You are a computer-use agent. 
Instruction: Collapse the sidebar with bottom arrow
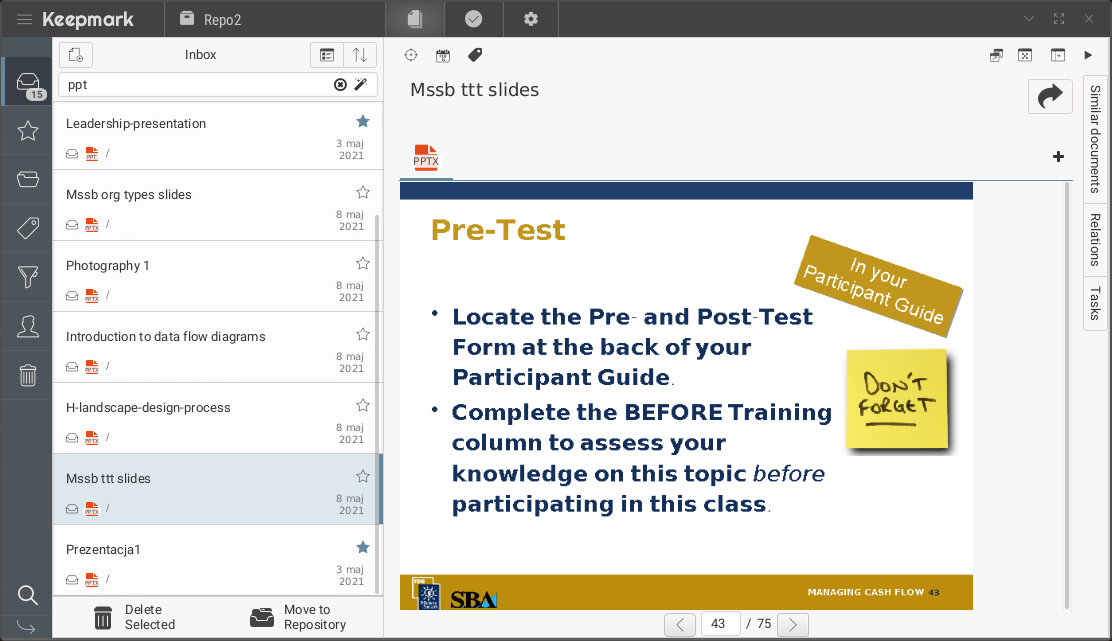click(27, 627)
